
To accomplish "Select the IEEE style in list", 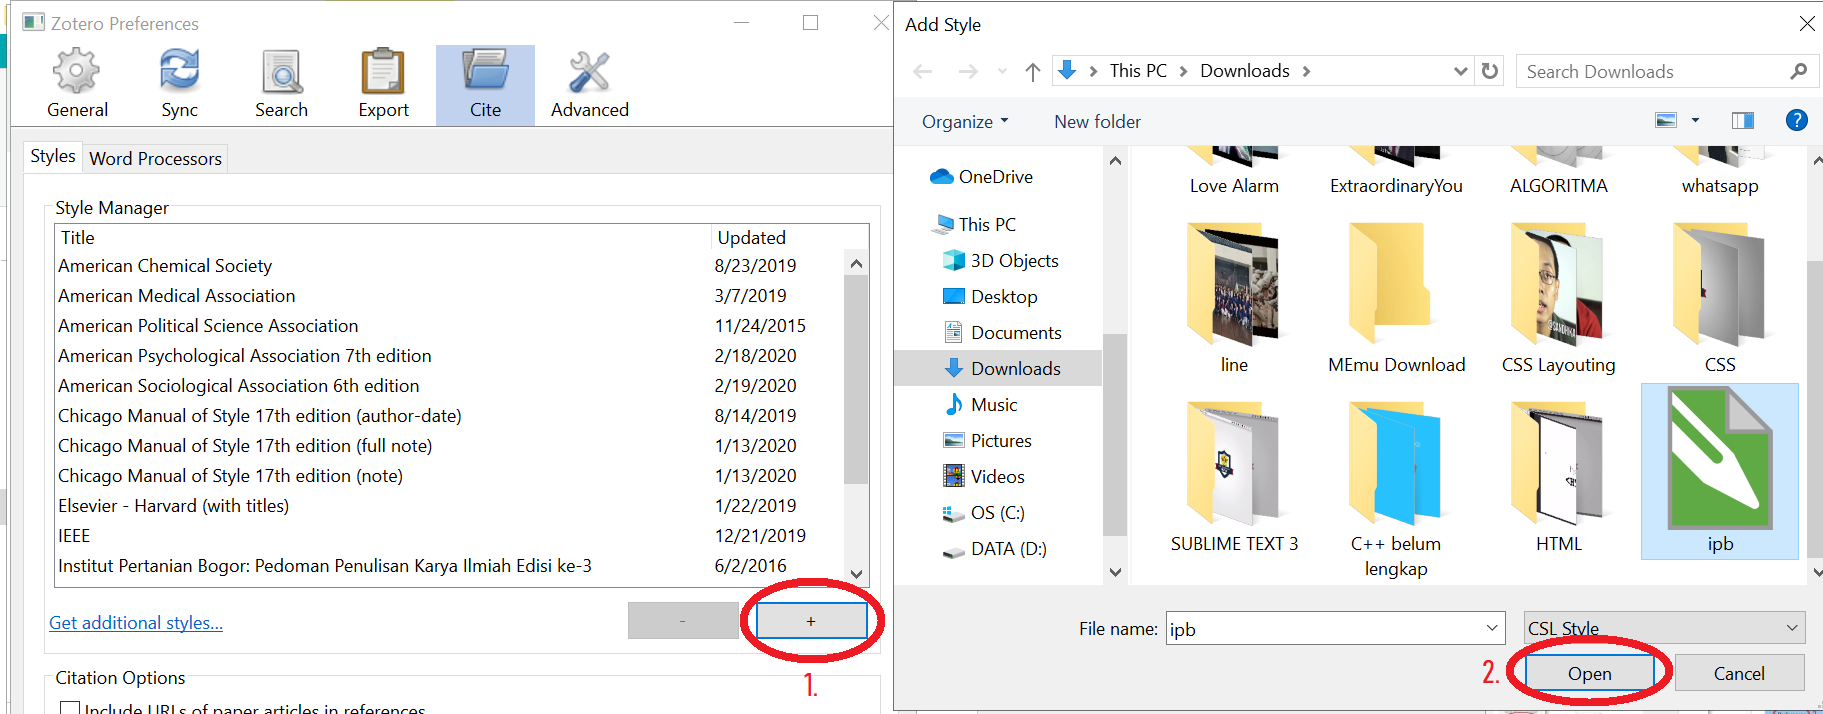I will tap(74, 536).
